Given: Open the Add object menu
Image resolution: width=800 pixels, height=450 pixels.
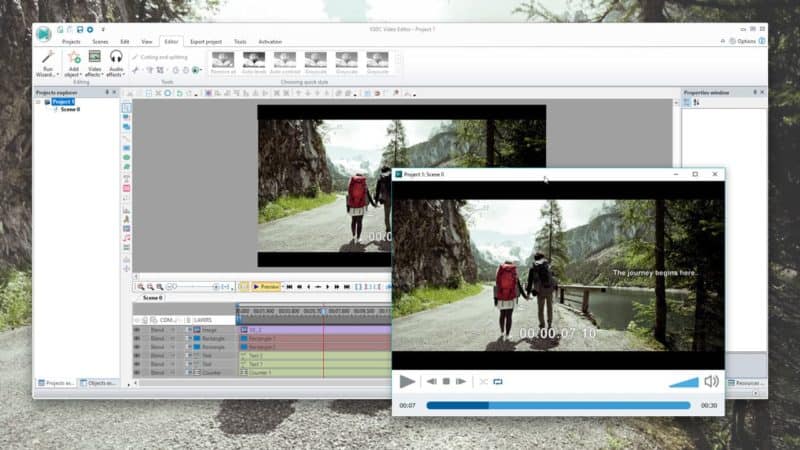Looking at the screenshot, I should coord(73,64).
